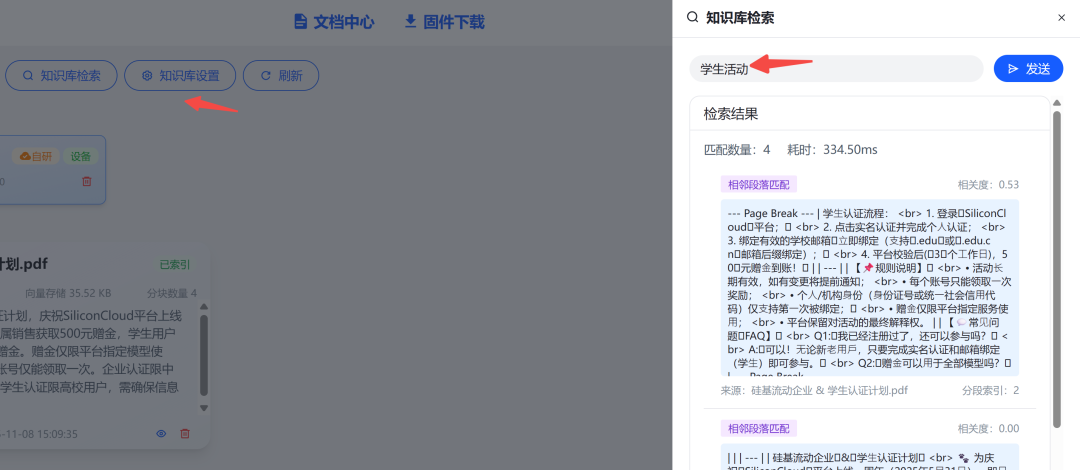Click the search query field containing 学生活动
Viewport: 1080px width, 470px height.
click(x=836, y=68)
